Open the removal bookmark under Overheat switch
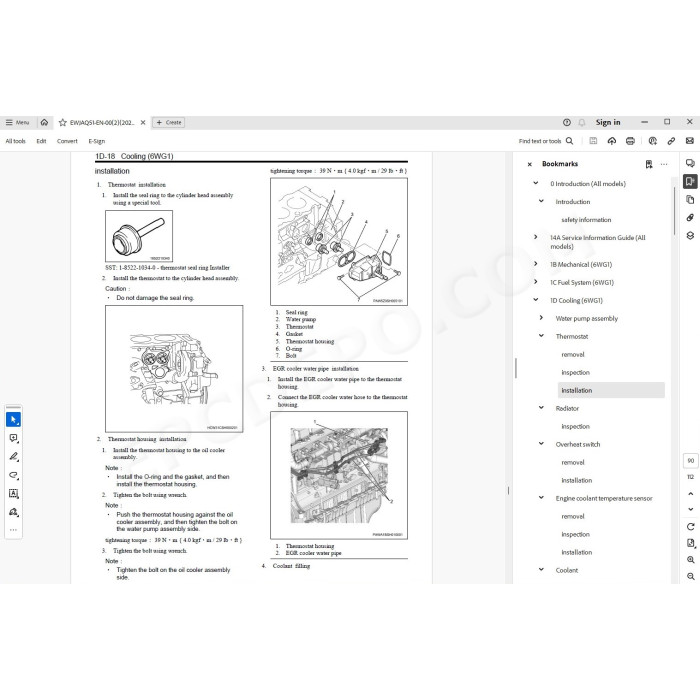This screenshot has height=700, width=700. point(573,462)
